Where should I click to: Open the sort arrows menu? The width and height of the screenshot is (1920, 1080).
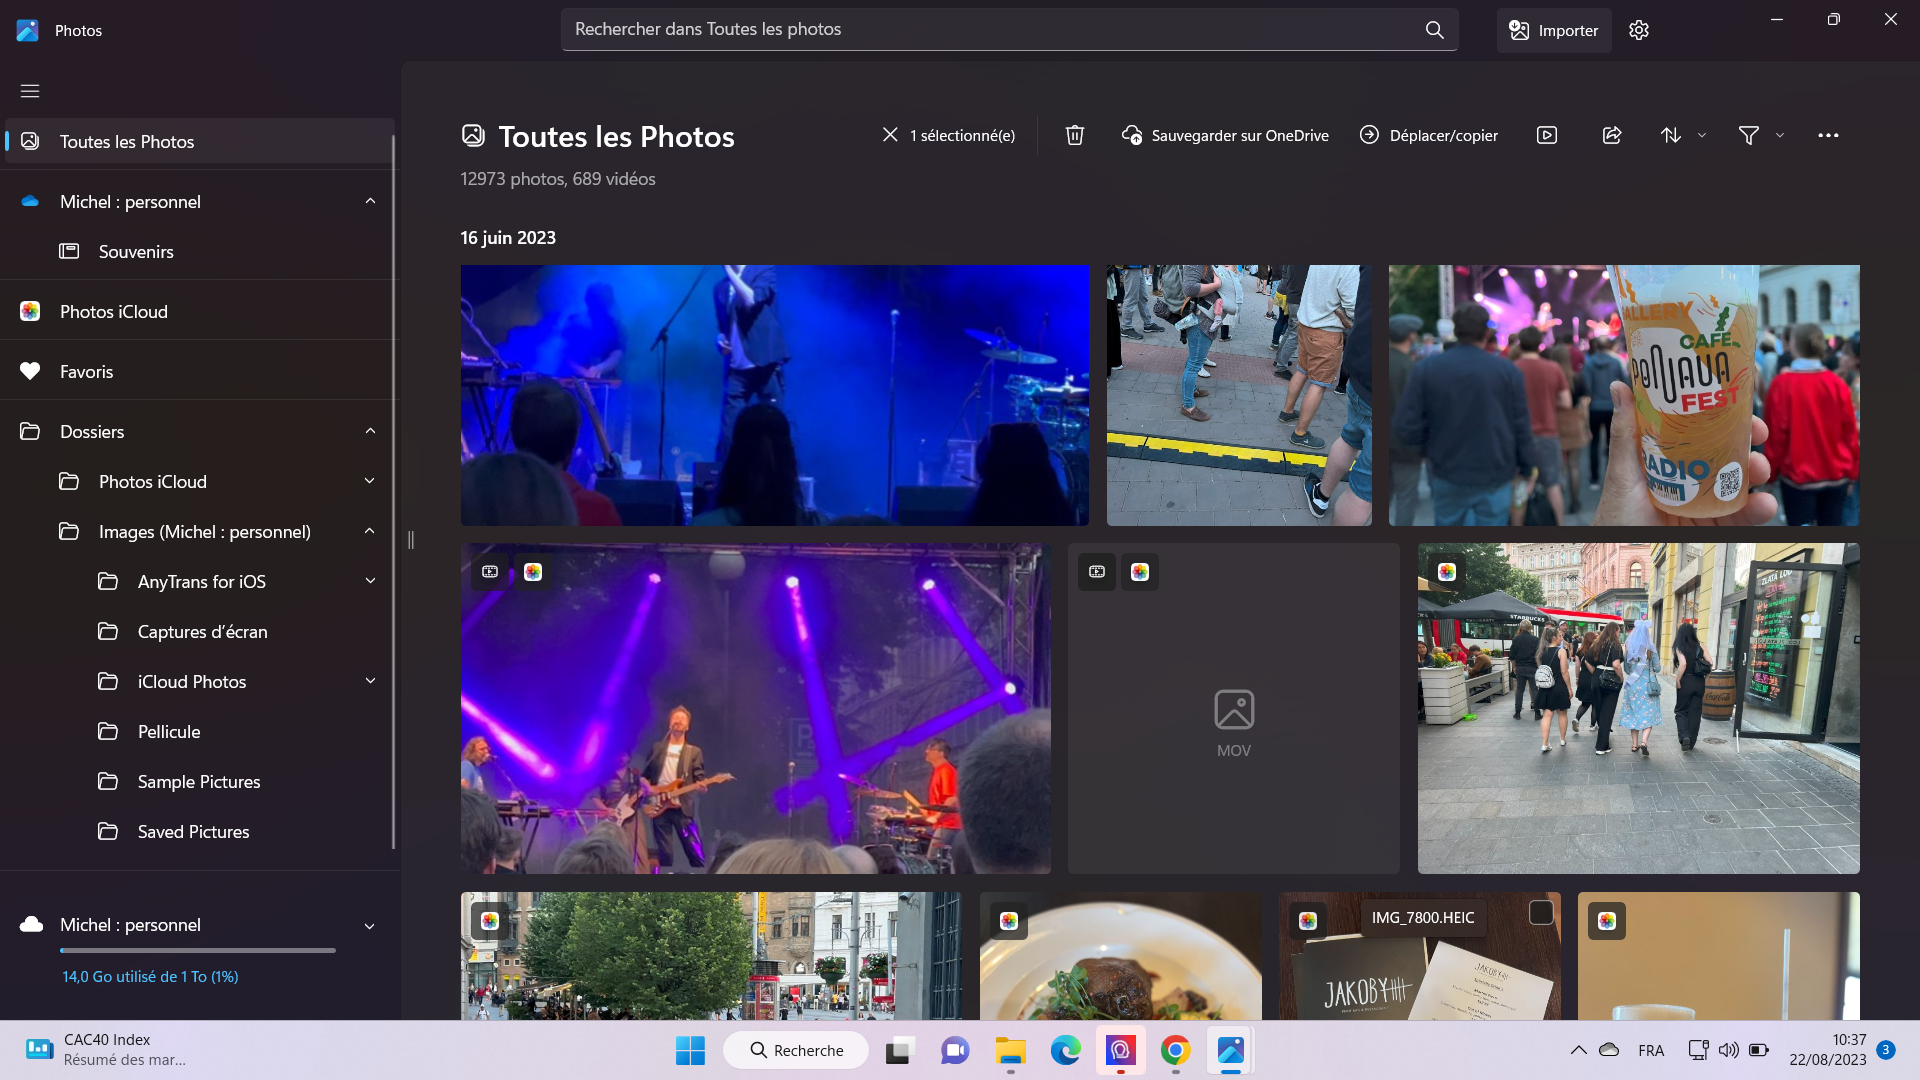coord(1671,135)
